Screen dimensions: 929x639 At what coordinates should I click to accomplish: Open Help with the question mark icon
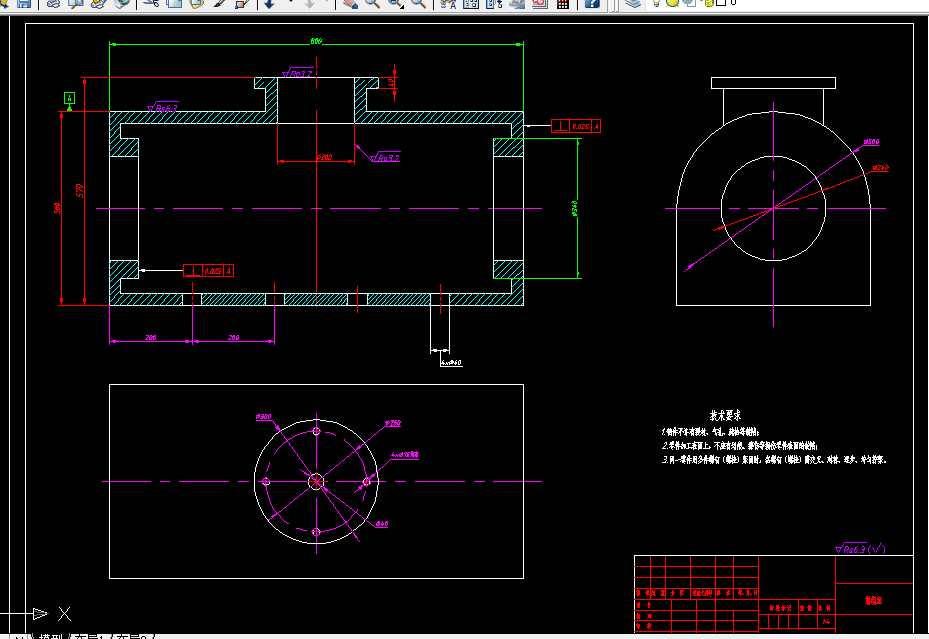coord(592,3)
